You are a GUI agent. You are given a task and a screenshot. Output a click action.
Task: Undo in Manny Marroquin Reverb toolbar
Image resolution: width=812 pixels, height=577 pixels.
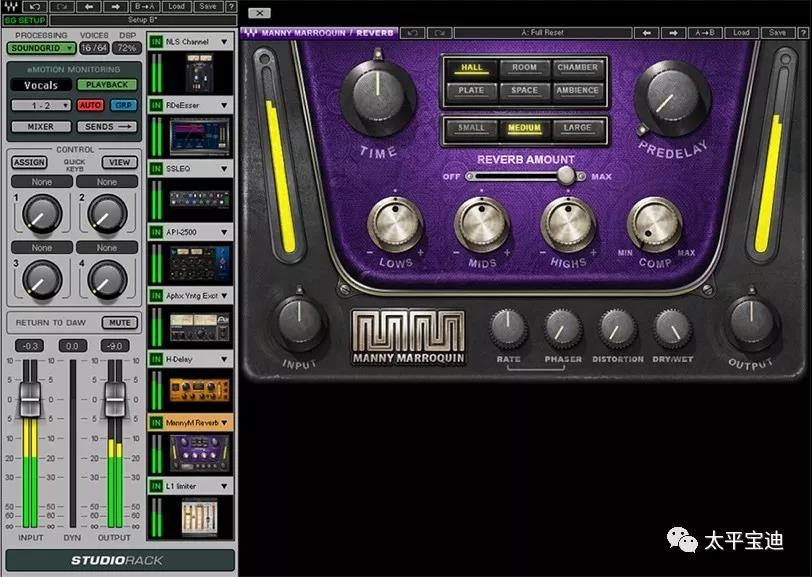point(413,33)
